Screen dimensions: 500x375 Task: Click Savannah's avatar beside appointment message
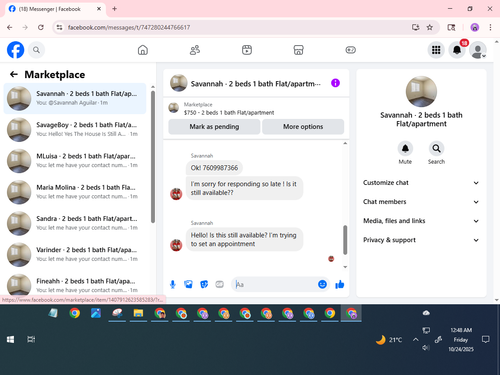(x=176, y=245)
